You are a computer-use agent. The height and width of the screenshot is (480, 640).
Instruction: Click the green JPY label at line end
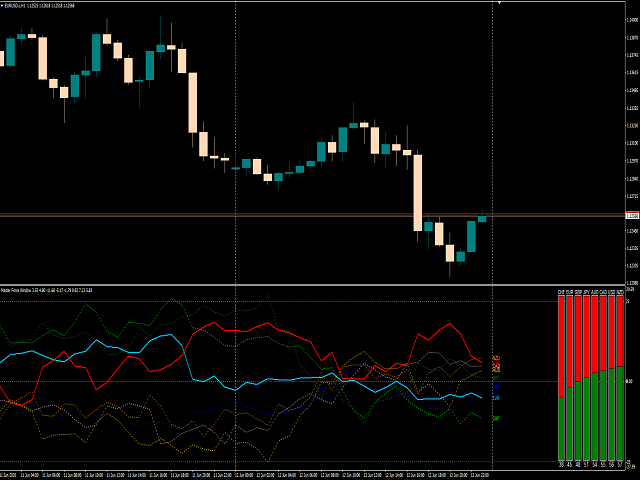(x=496, y=378)
